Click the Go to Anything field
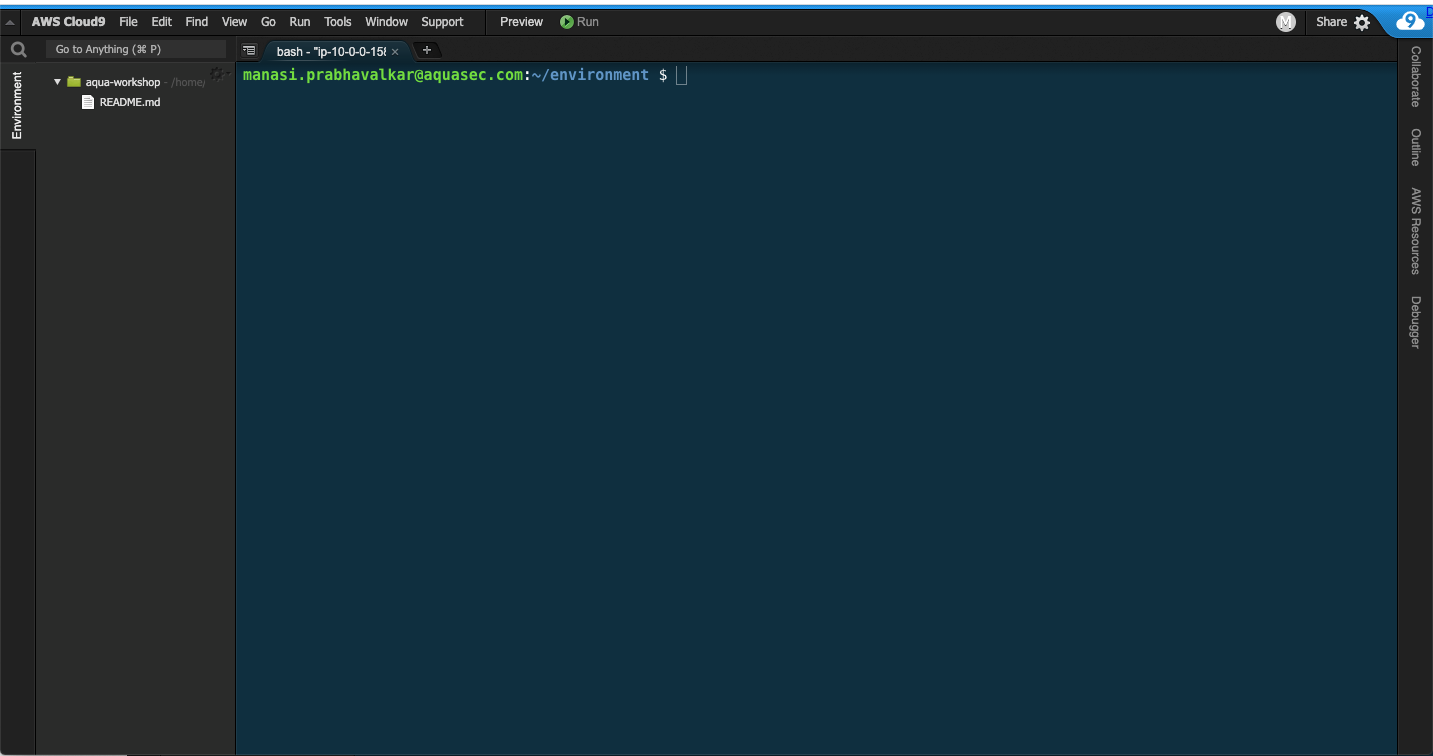Viewport: 1433px width, 756px height. (136, 49)
